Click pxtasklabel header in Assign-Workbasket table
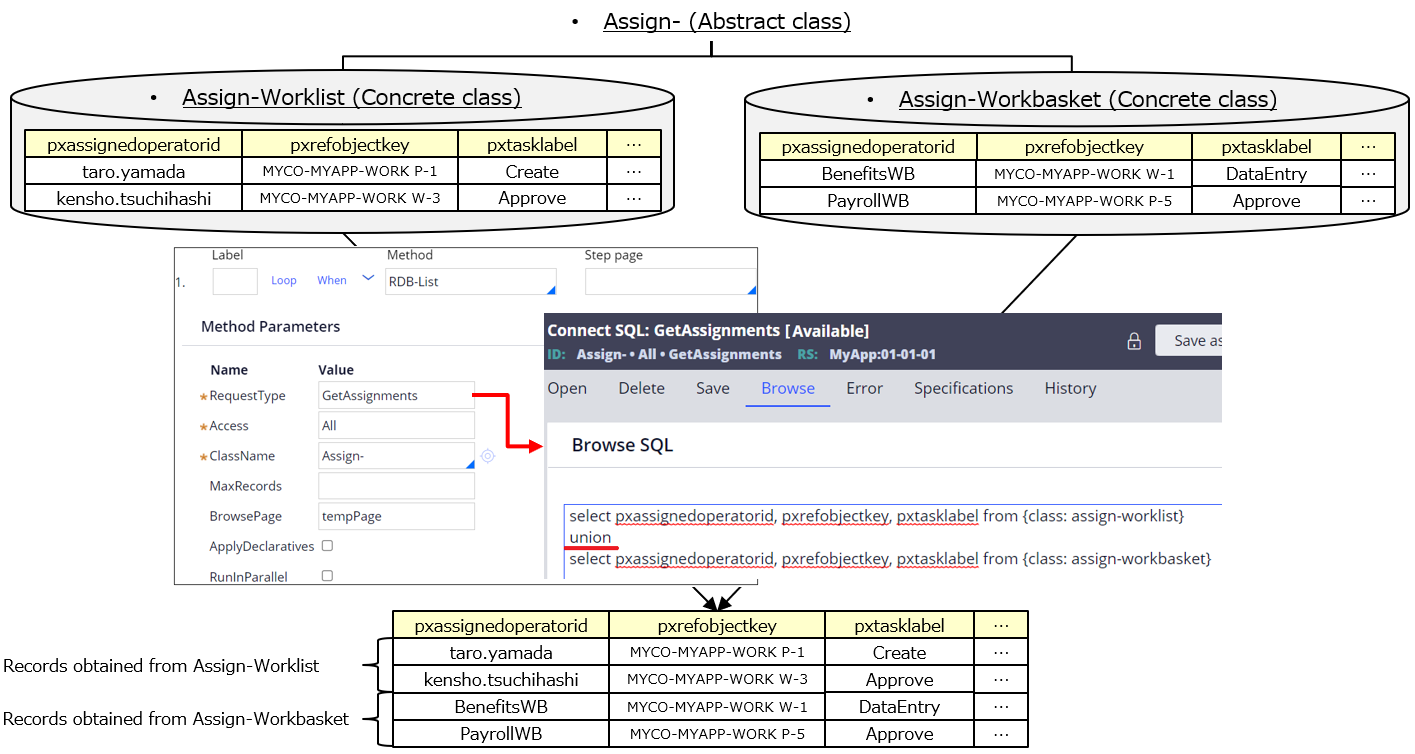The height and width of the screenshot is (754, 1415). (x=1266, y=147)
